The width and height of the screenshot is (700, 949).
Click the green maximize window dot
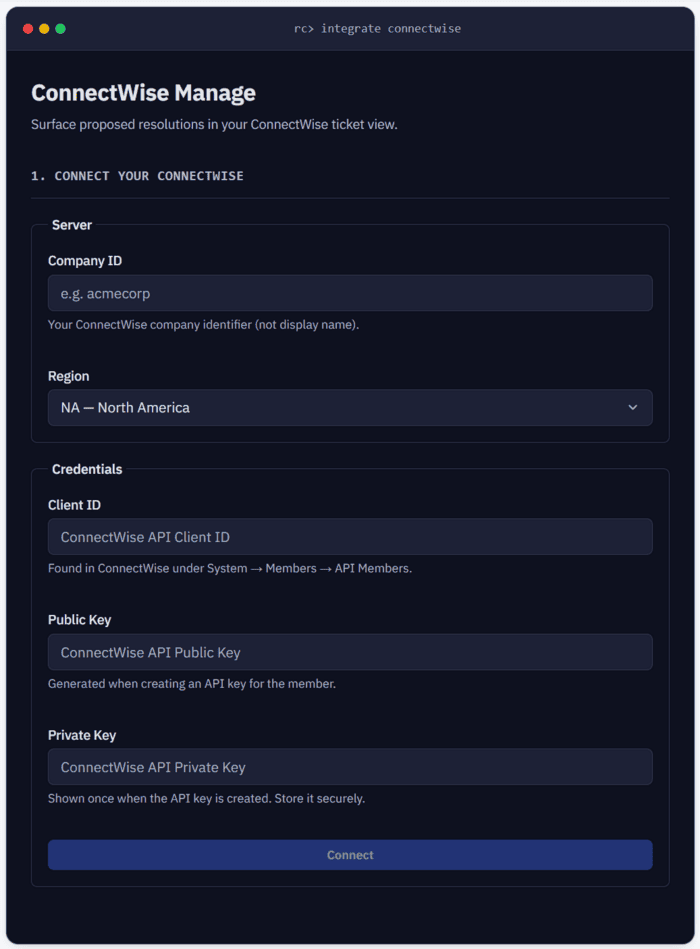[x=61, y=28]
